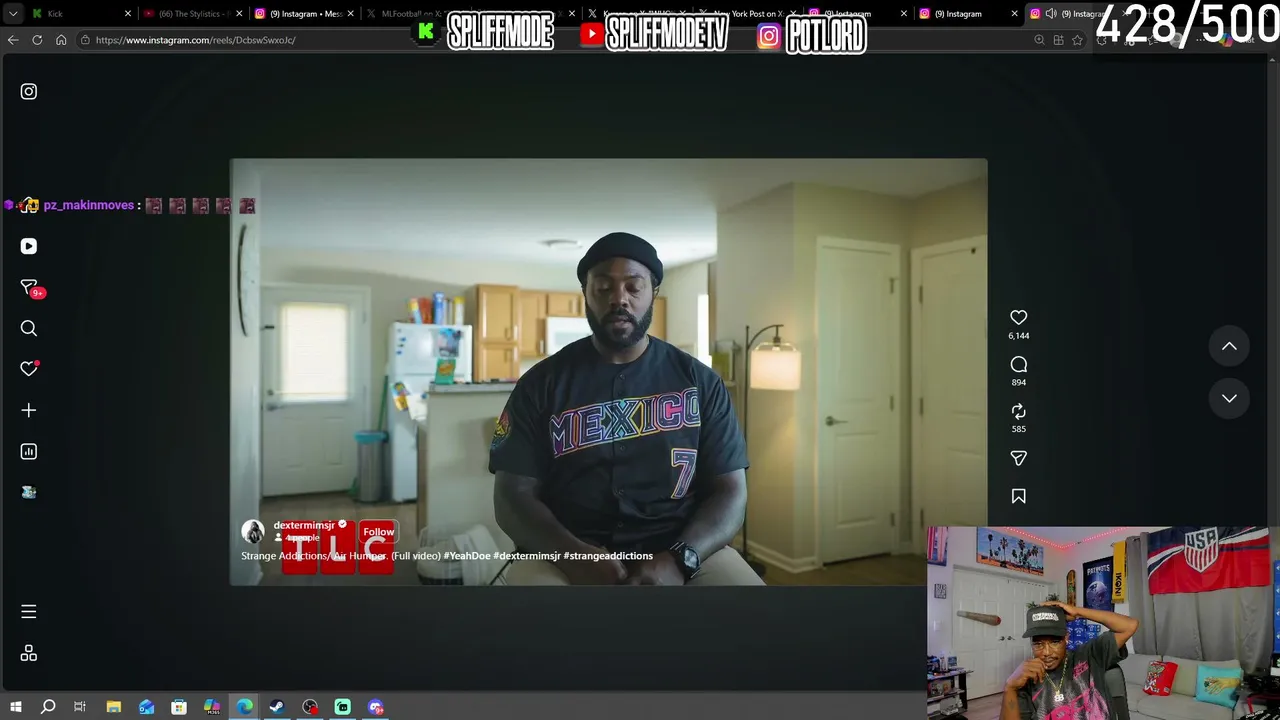Open Steam from the taskbar
This screenshot has height=720, width=1280.
[x=277, y=707]
